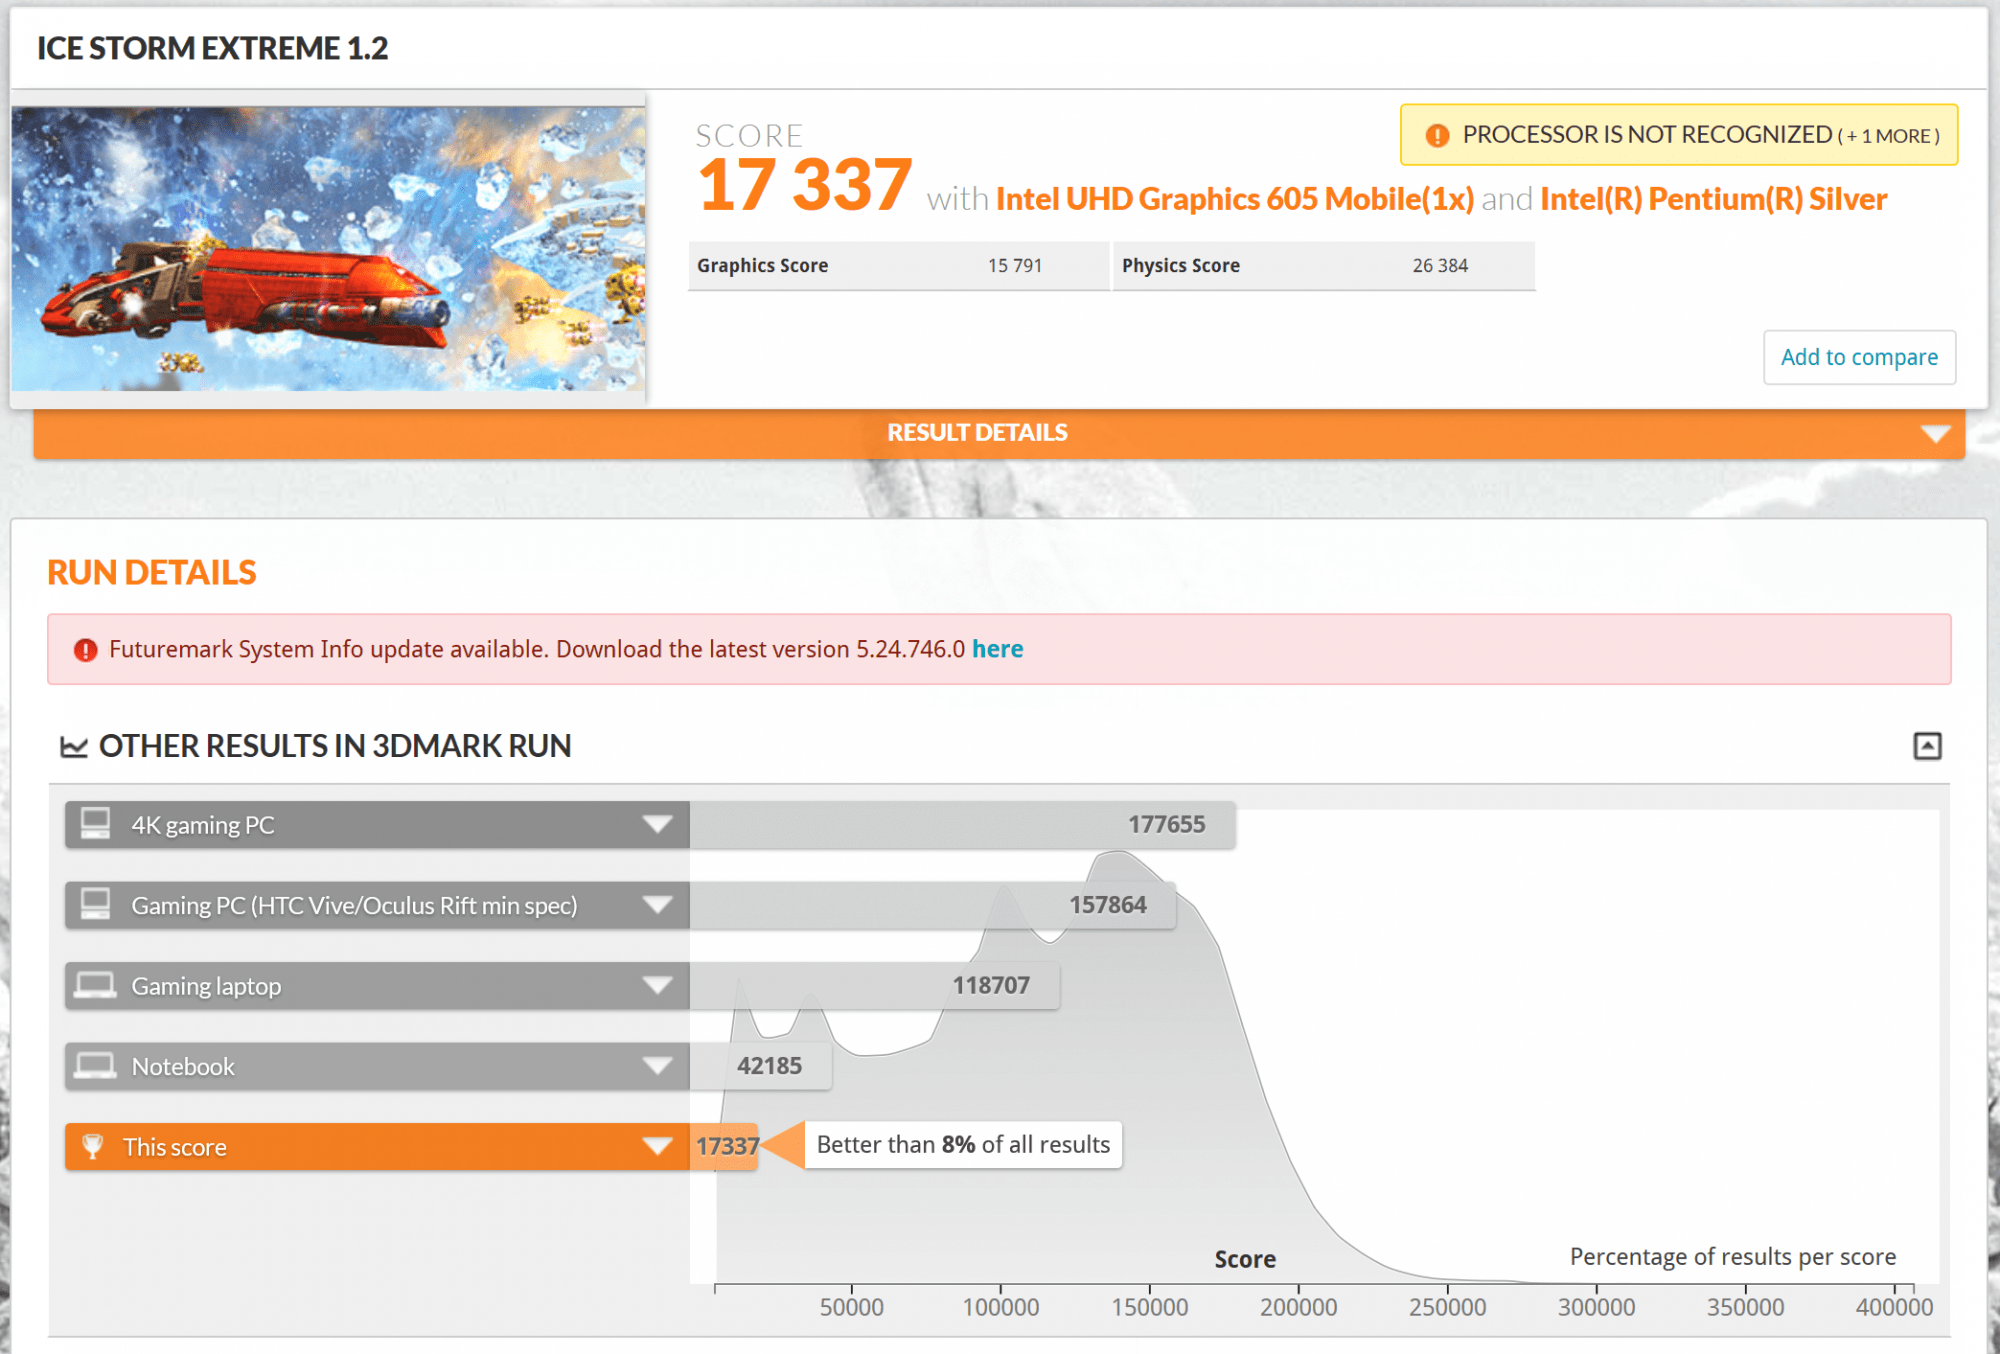Click the laptop icon in Notebook row
Viewport: 2000px width, 1354px height.
(95, 1066)
